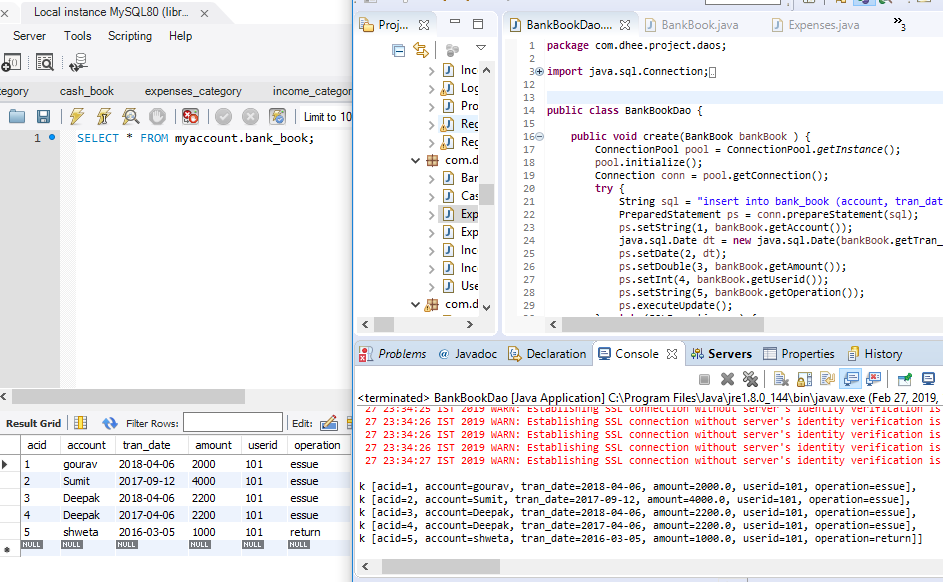The height and width of the screenshot is (582, 943).
Task: Open the Javadoc view tab
Action: coord(468,354)
